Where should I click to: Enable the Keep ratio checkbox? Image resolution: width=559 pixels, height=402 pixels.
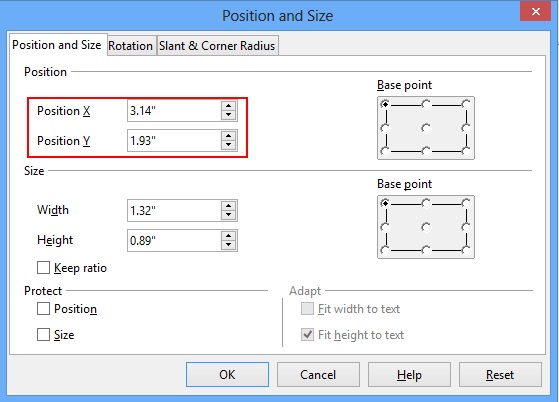point(43,268)
